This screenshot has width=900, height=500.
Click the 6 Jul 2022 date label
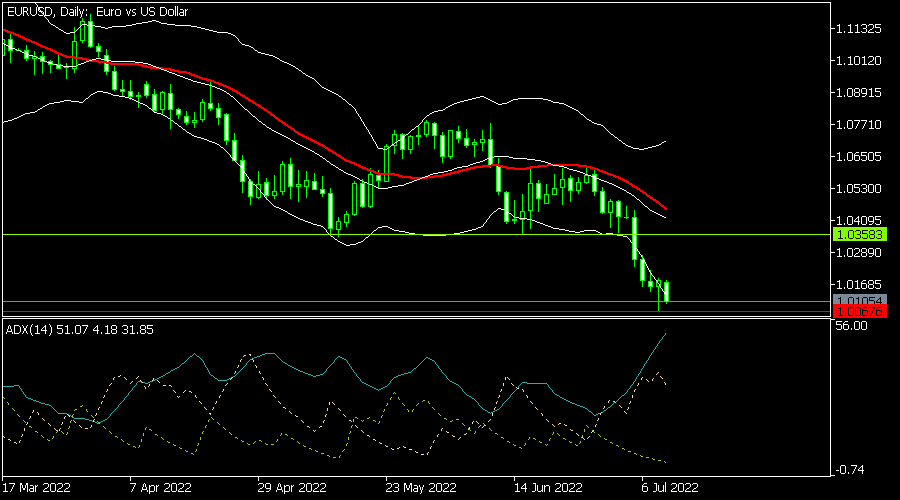(670, 488)
